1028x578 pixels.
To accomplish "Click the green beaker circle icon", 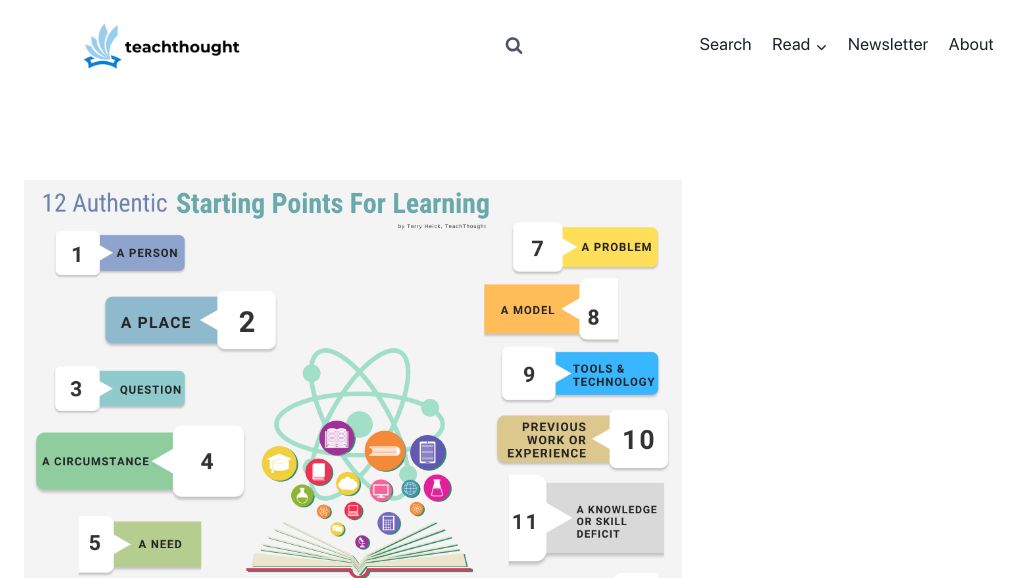I will [303, 495].
